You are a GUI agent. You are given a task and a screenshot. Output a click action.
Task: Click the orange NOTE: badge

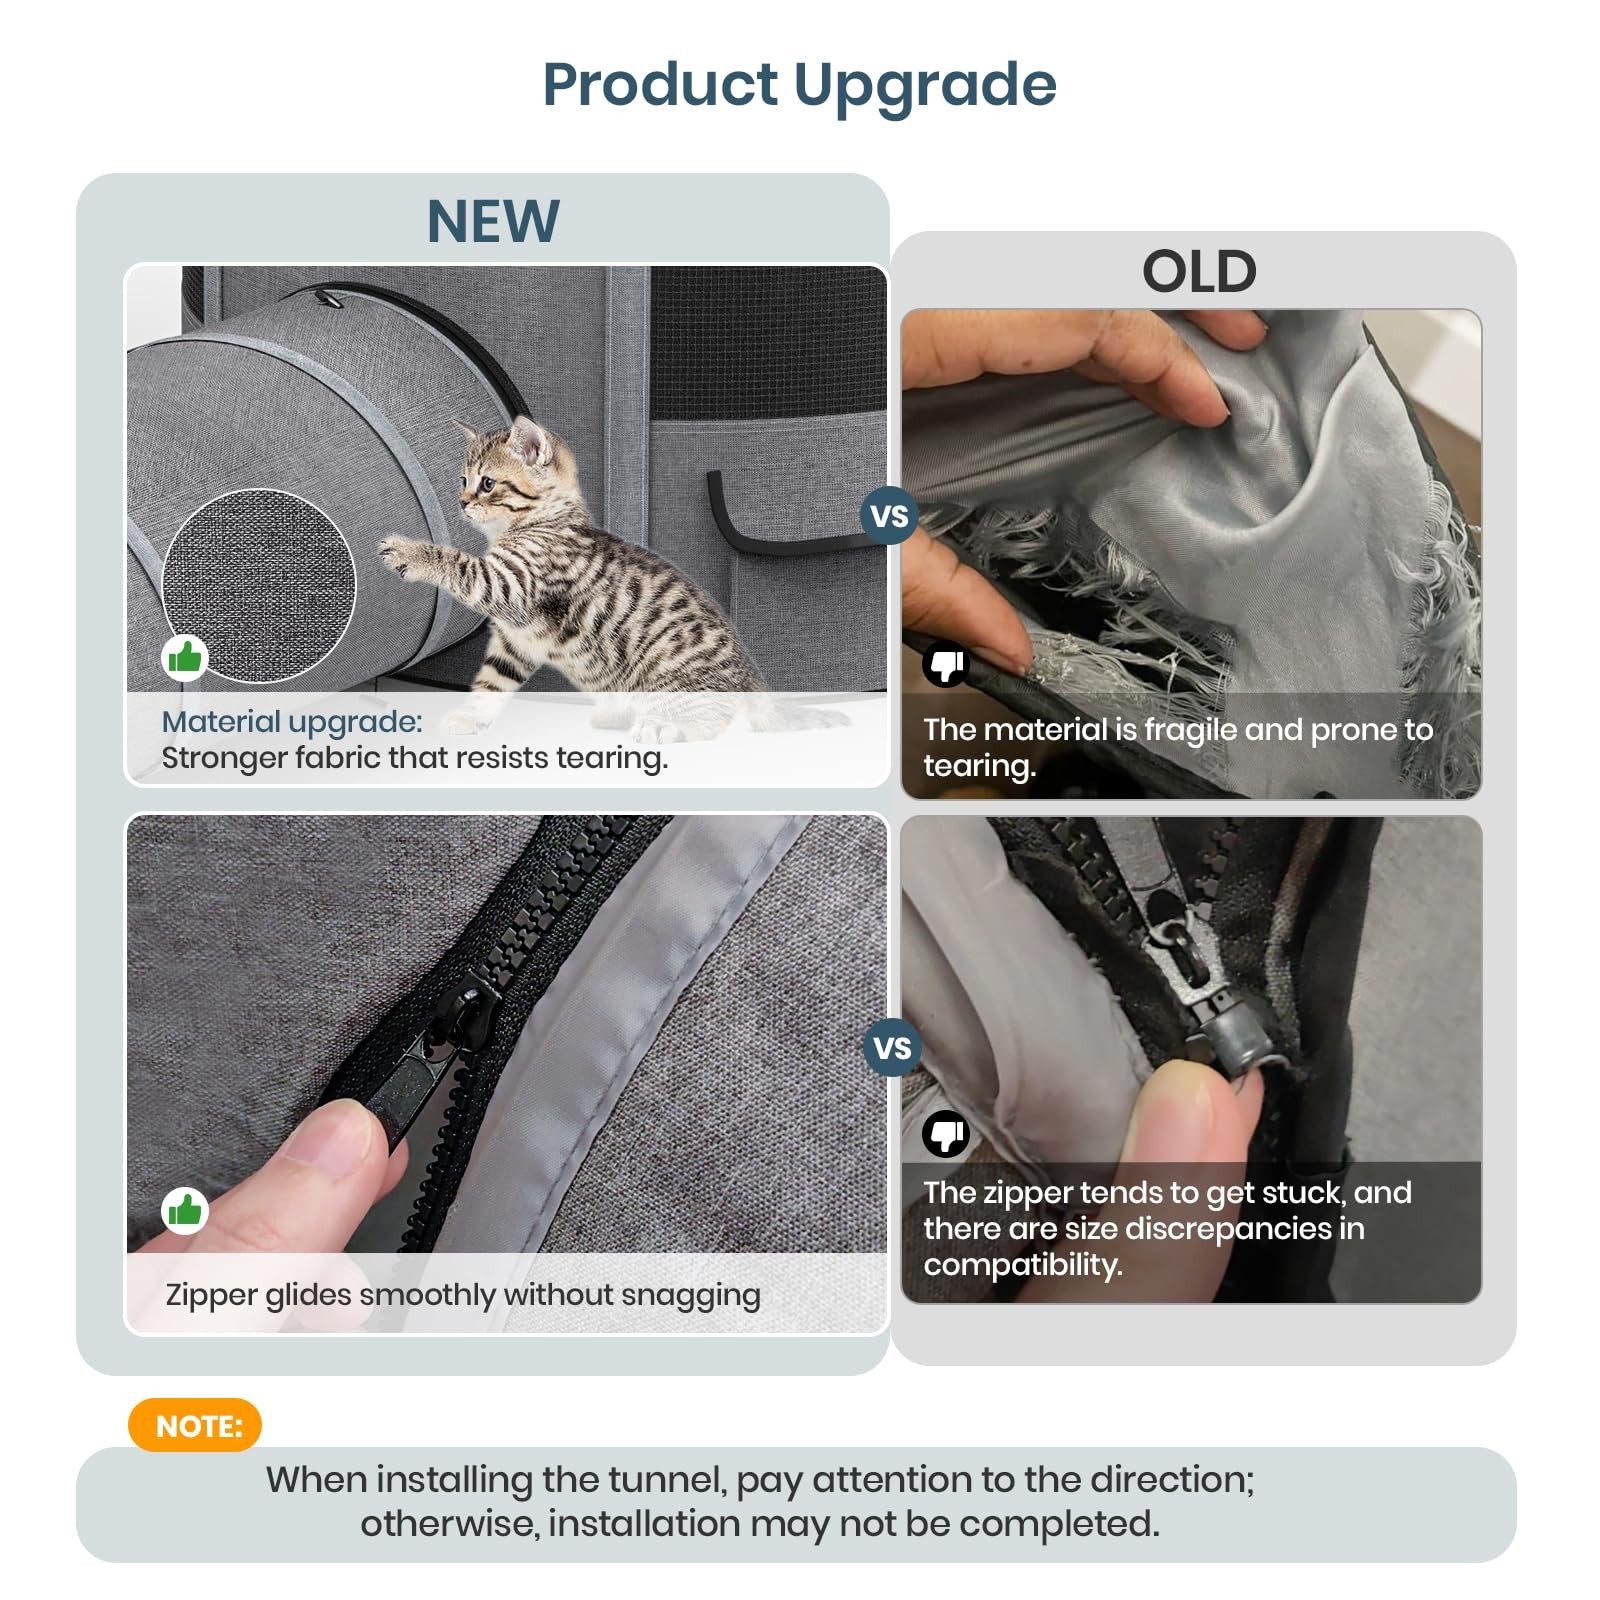195,1425
